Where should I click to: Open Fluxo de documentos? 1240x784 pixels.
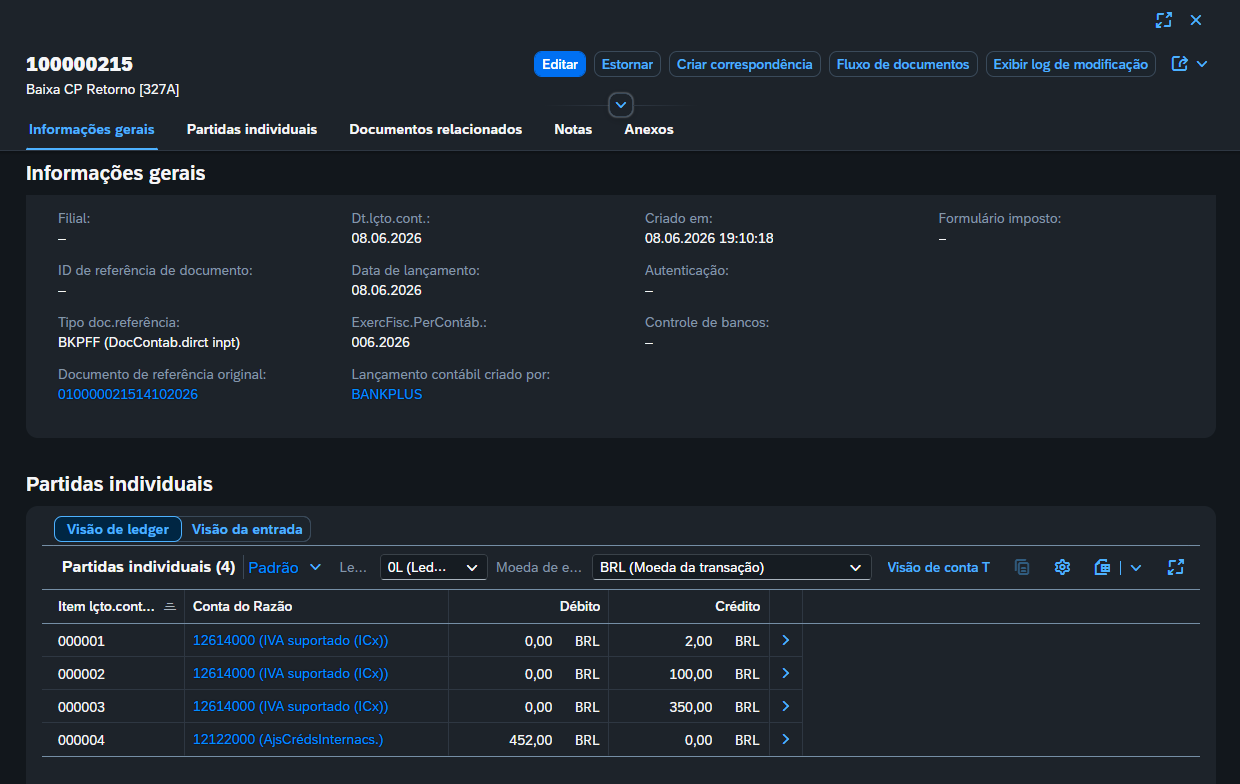click(903, 64)
